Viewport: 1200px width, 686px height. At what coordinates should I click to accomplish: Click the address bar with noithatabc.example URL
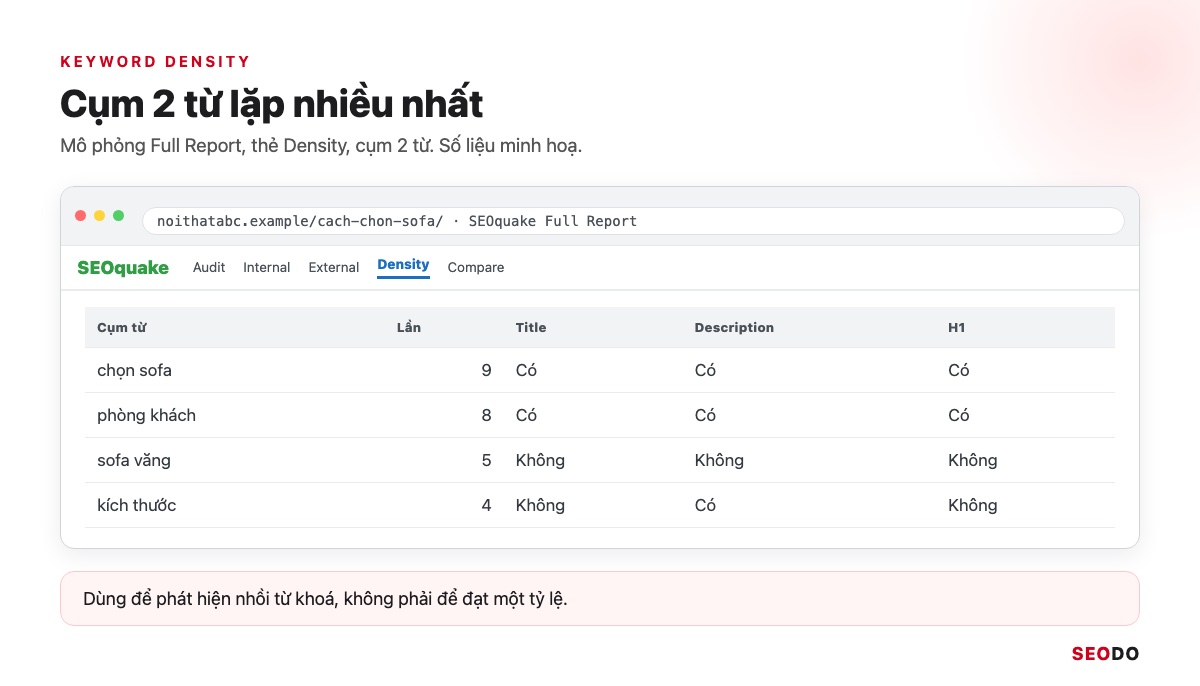pos(633,221)
